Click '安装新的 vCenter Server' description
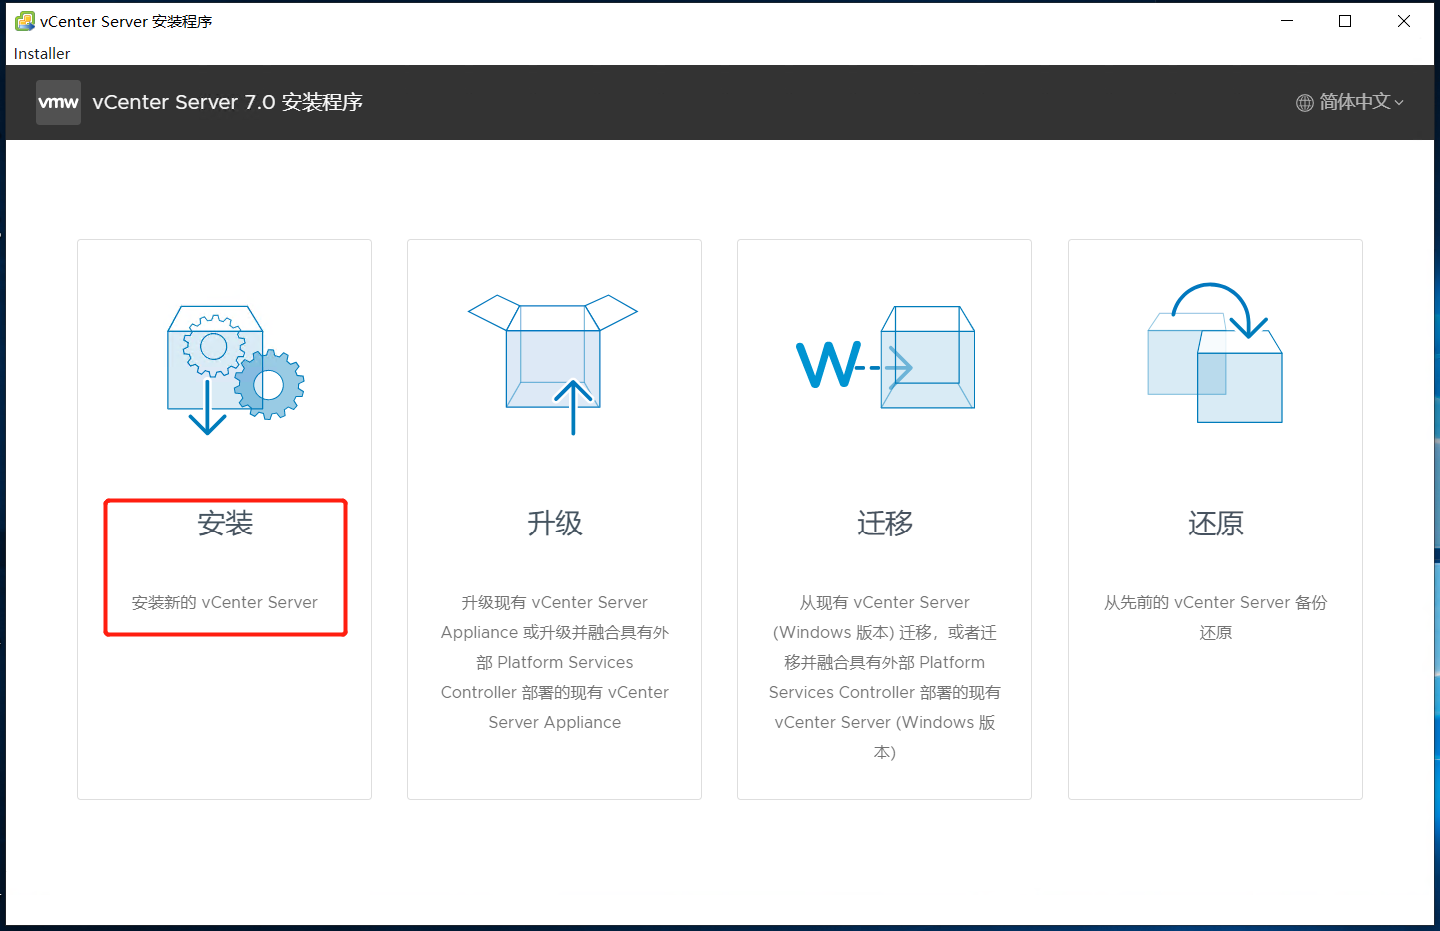This screenshot has height=931, width=1440. coord(225,602)
